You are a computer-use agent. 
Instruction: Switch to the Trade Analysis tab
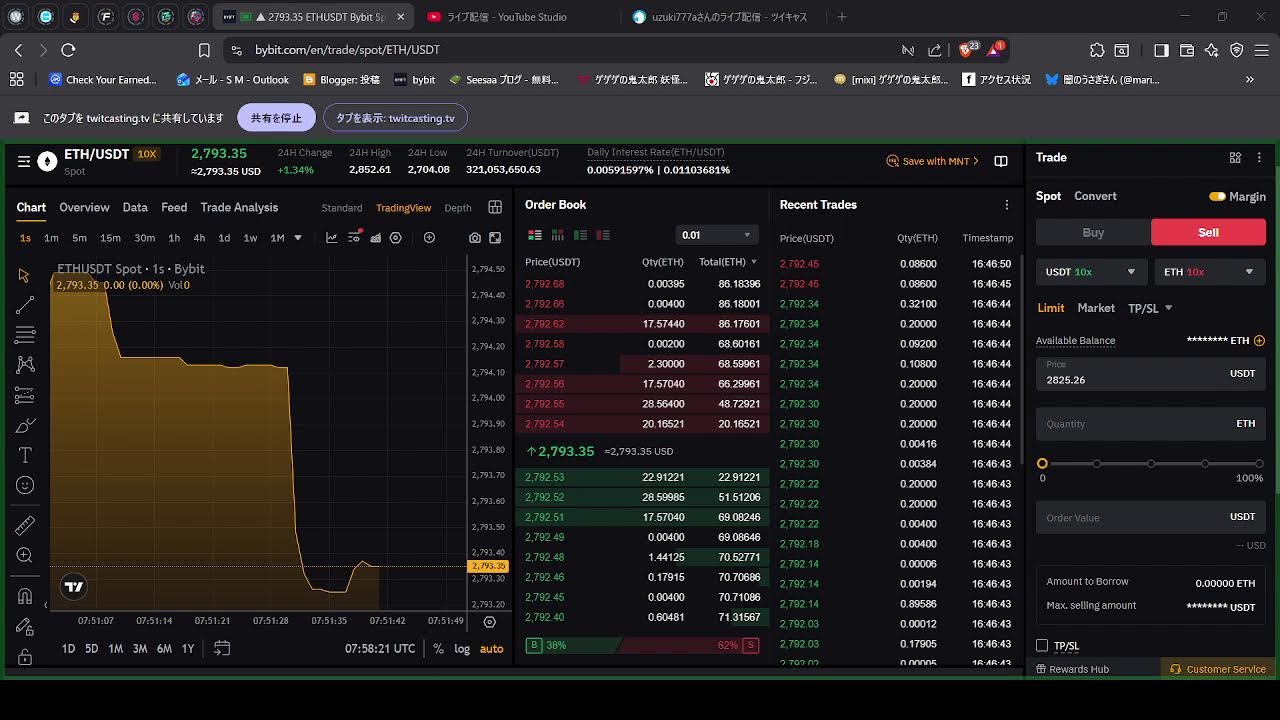tap(241, 207)
